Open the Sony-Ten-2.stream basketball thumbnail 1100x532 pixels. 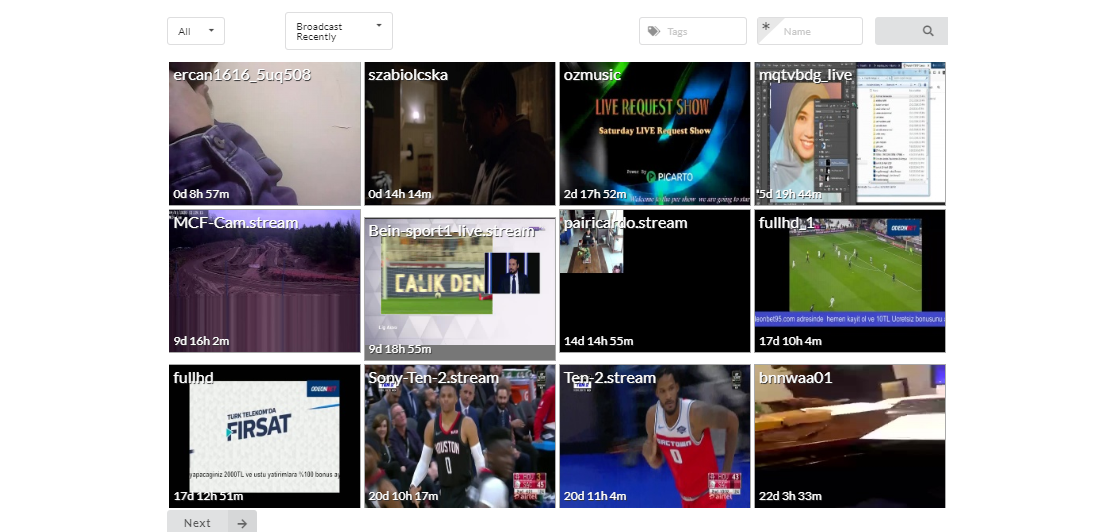(460, 436)
